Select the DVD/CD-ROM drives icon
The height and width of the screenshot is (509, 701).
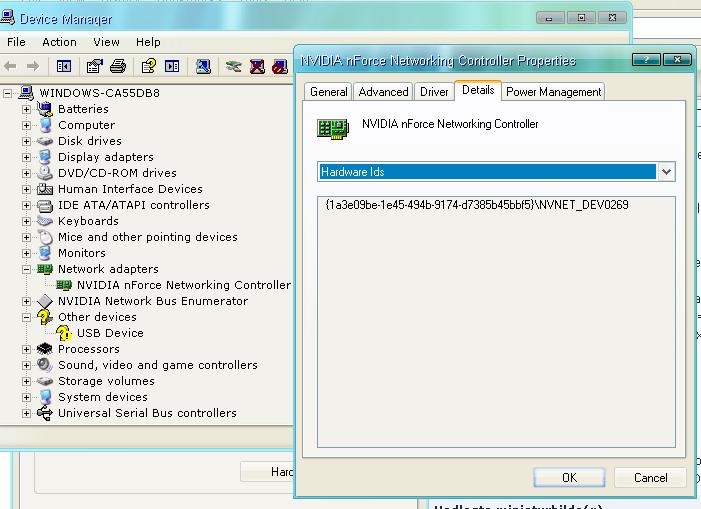coord(45,173)
